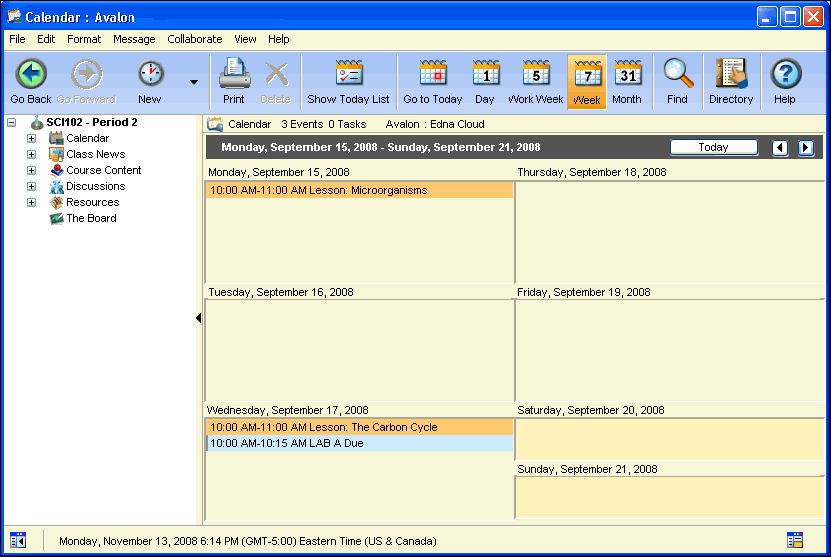831x557 pixels.
Task: Expand the Course Content tree node
Action: point(31,170)
